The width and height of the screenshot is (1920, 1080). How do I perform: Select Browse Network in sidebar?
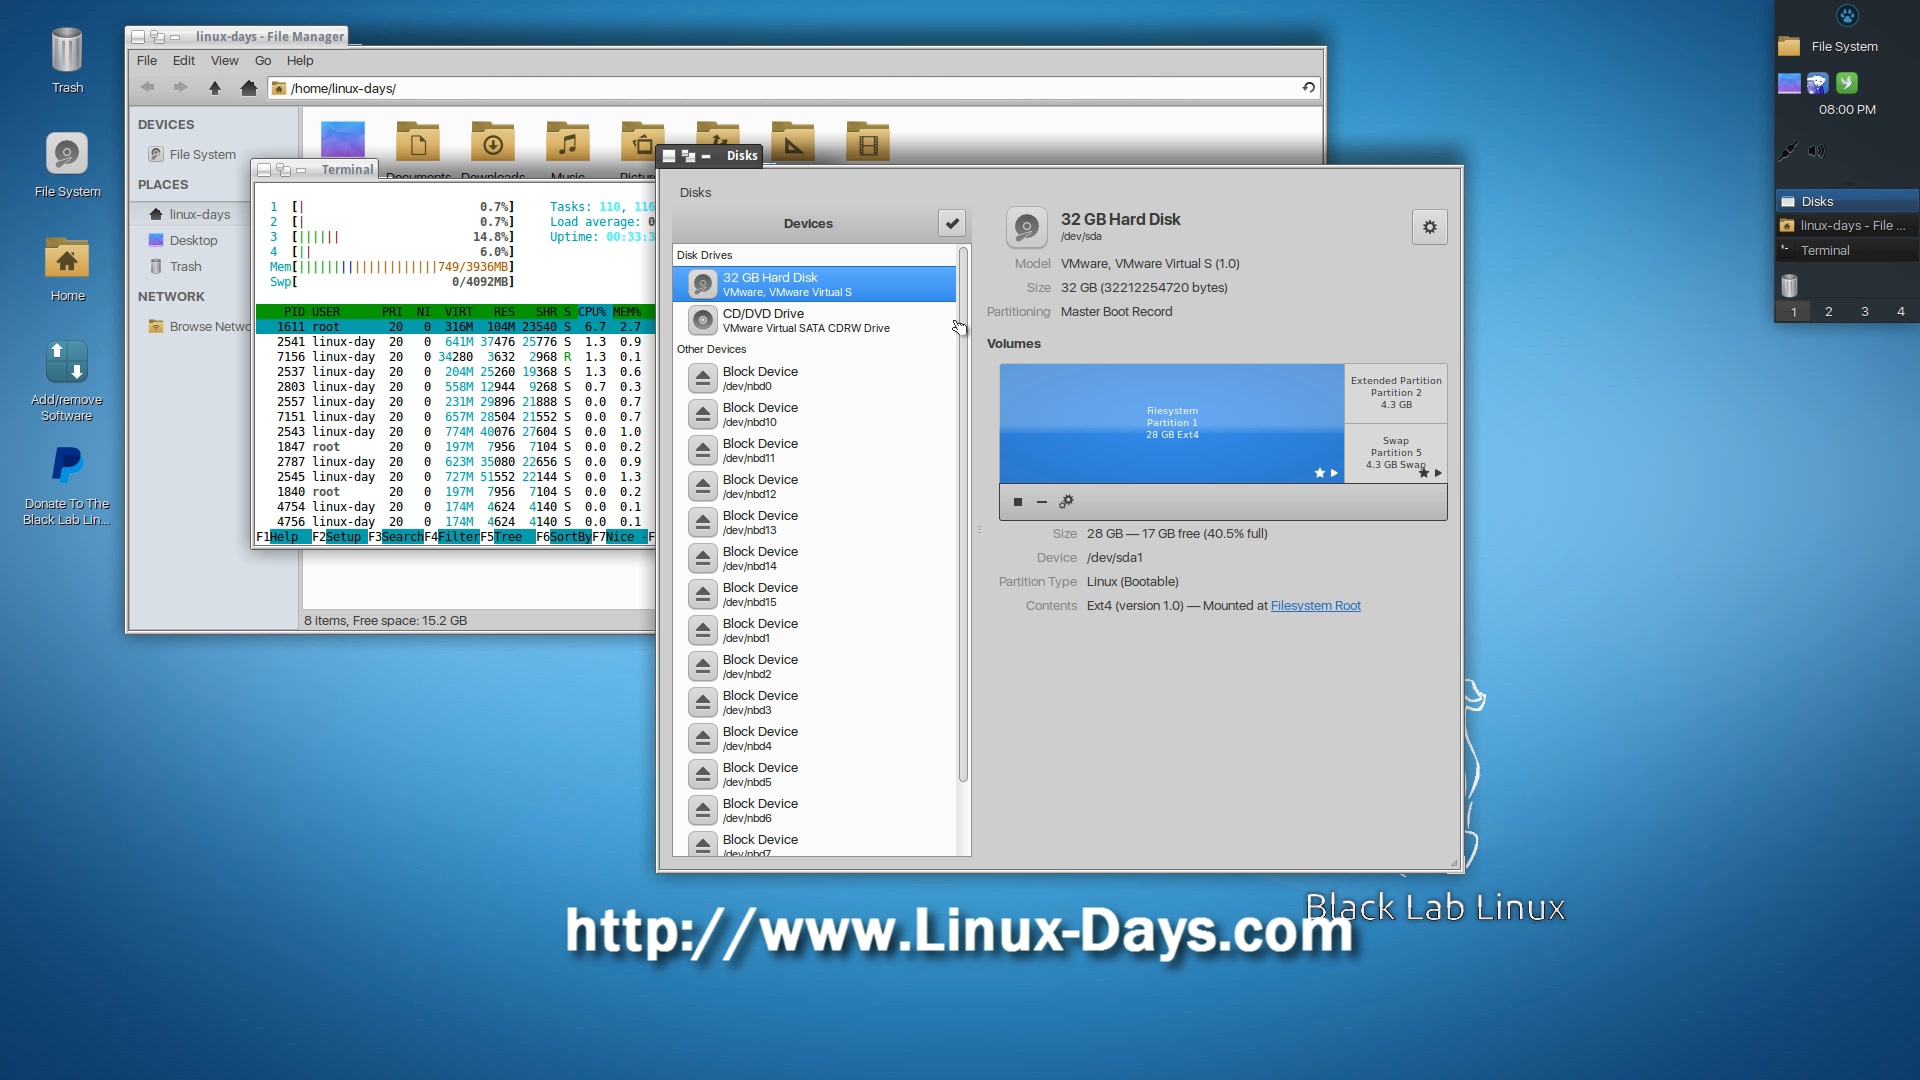coord(190,326)
